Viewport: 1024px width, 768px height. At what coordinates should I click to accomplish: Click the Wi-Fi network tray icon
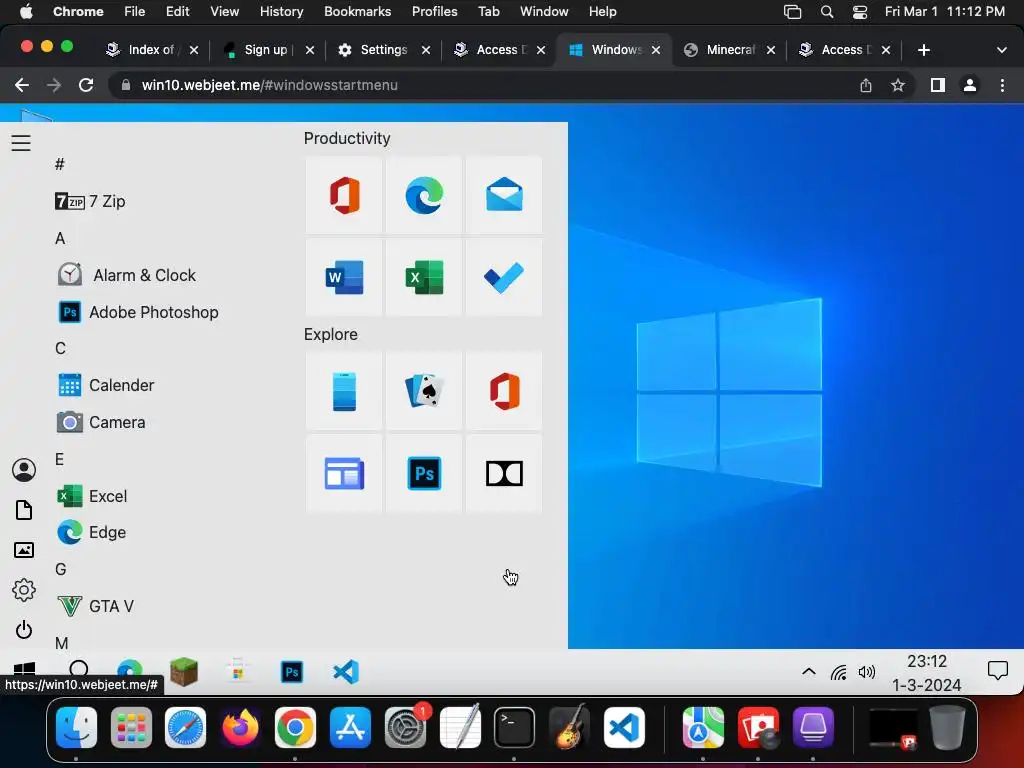tap(839, 672)
